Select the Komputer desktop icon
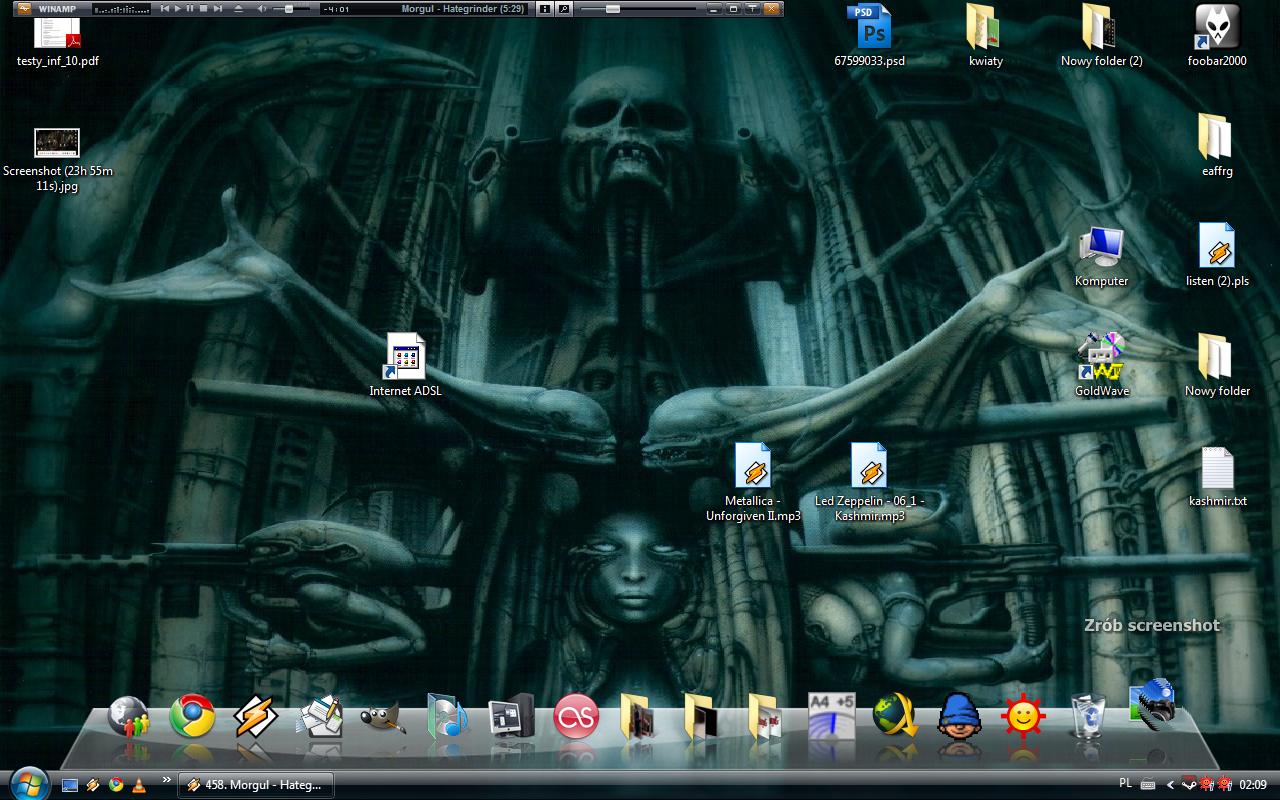This screenshot has height=800, width=1280. [x=1101, y=257]
